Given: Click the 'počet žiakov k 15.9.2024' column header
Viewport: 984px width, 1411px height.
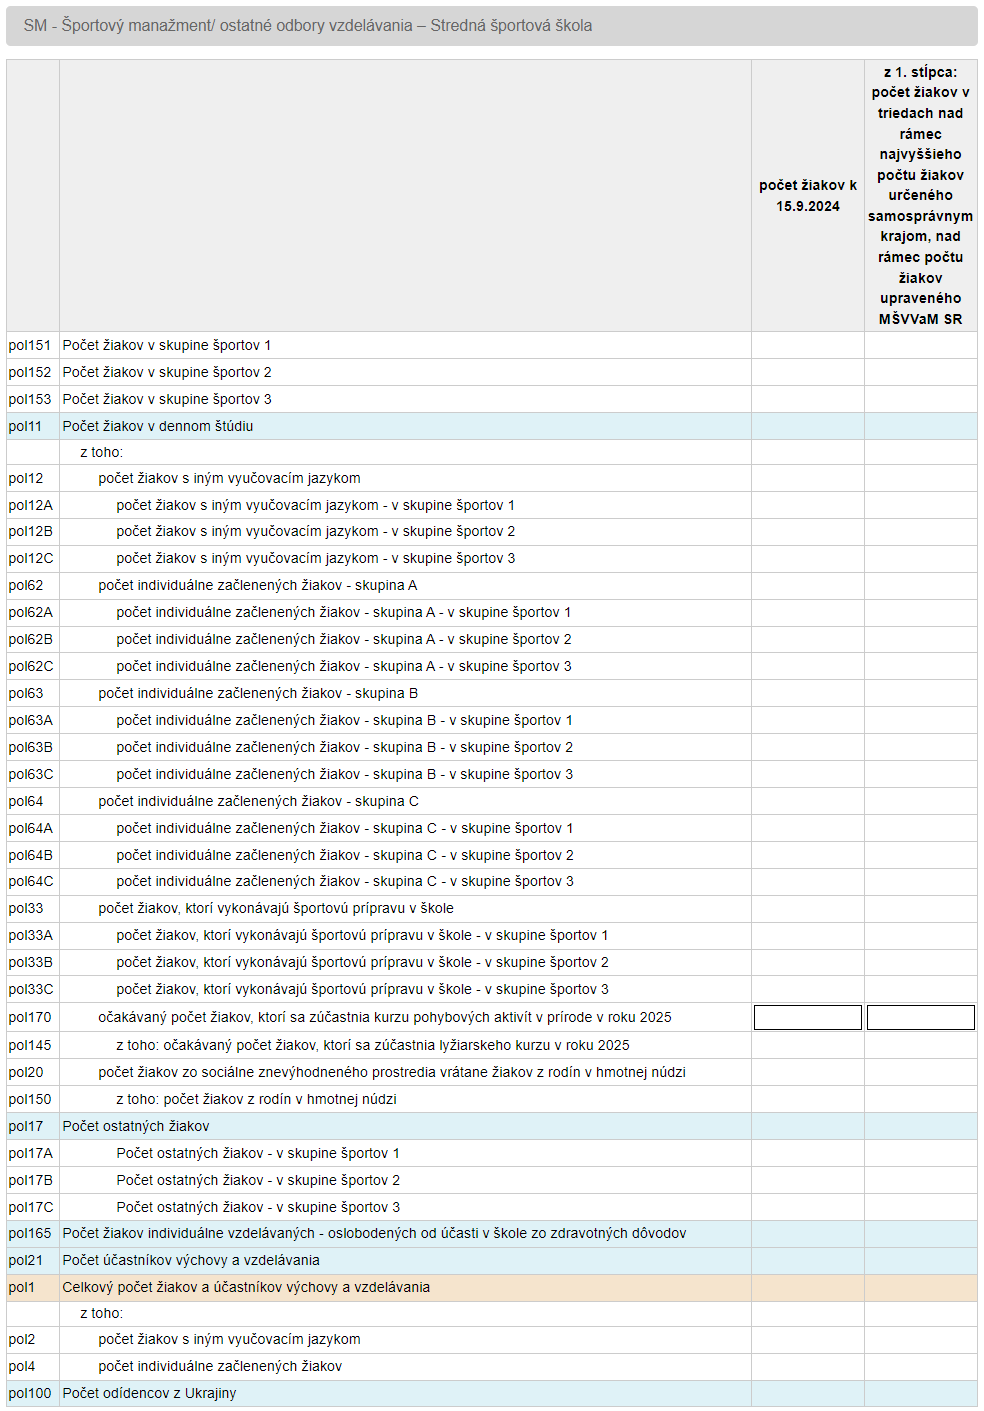Looking at the screenshot, I should [807, 196].
